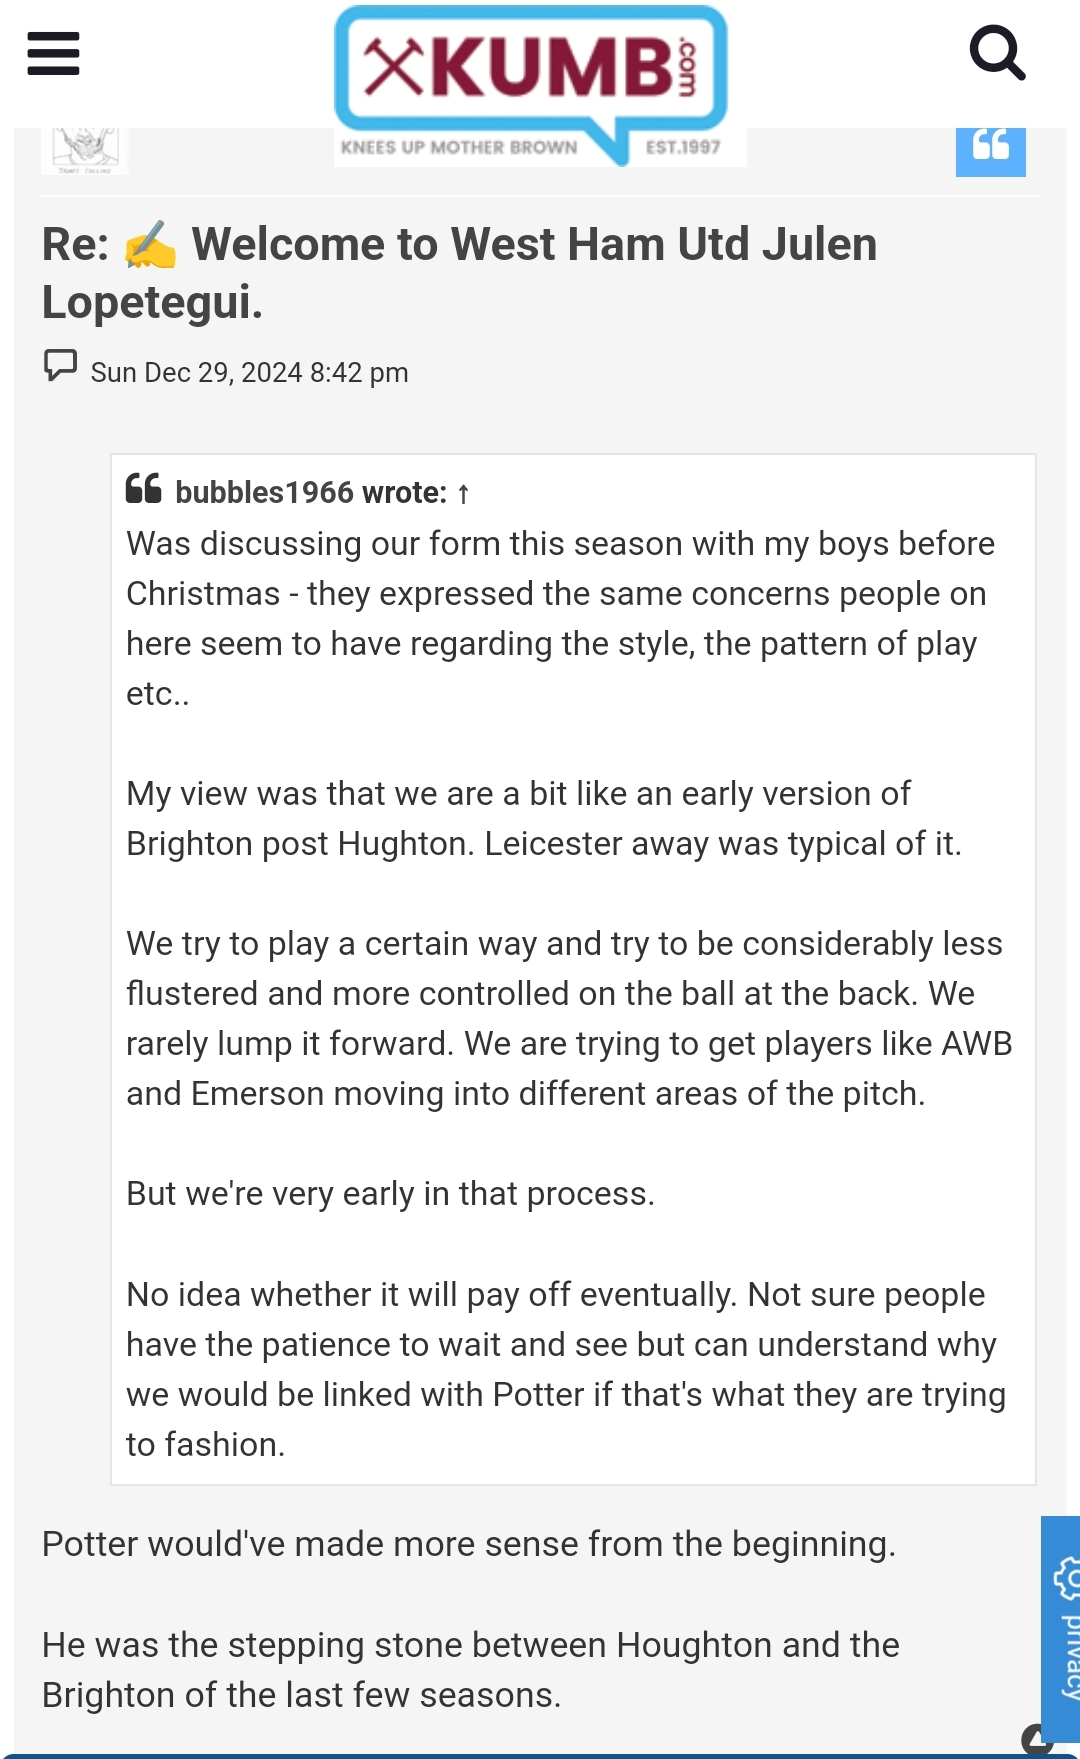The width and height of the screenshot is (1080, 1759).
Task: Click the EST.1997 label under logo
Action: [683, 147]
